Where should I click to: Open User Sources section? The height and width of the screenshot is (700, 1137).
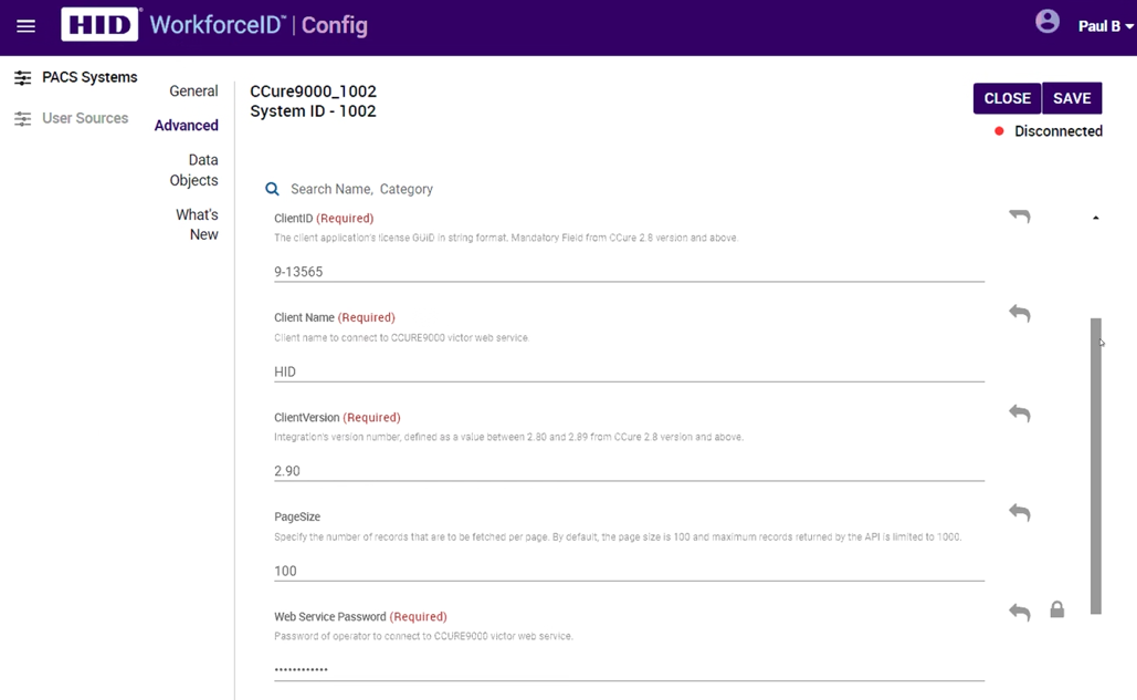[85, 118]
